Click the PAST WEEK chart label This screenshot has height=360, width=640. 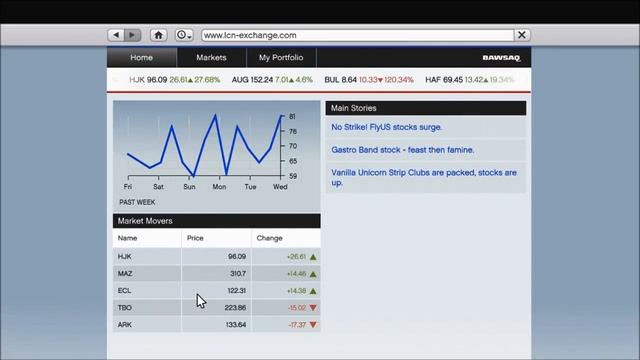coord(137,202)
